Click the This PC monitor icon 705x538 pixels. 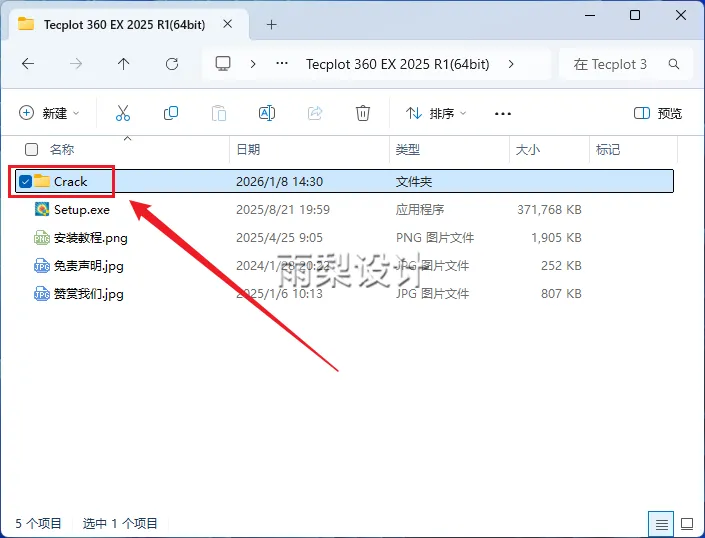click(223, 64)
